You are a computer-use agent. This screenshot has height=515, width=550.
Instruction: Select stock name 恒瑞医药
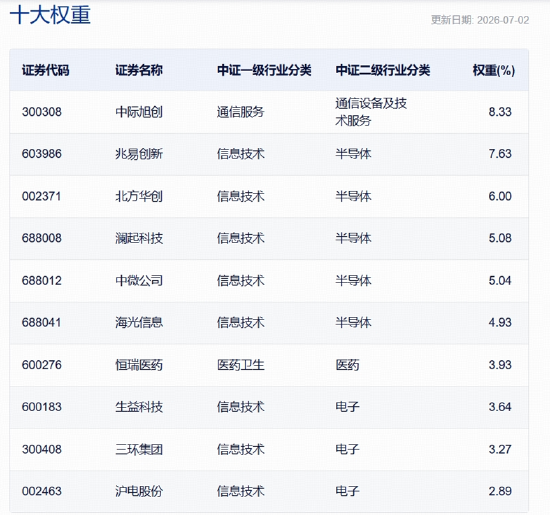click(139, 365)
